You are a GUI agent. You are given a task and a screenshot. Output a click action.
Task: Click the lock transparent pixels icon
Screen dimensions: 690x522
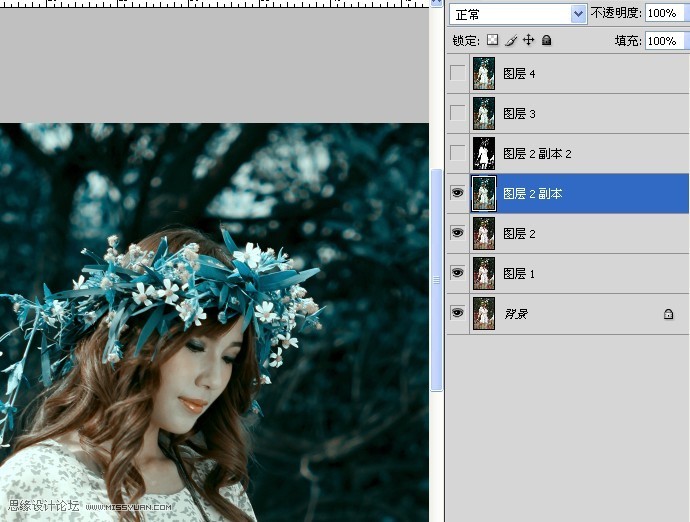click(x=492, y=41)
